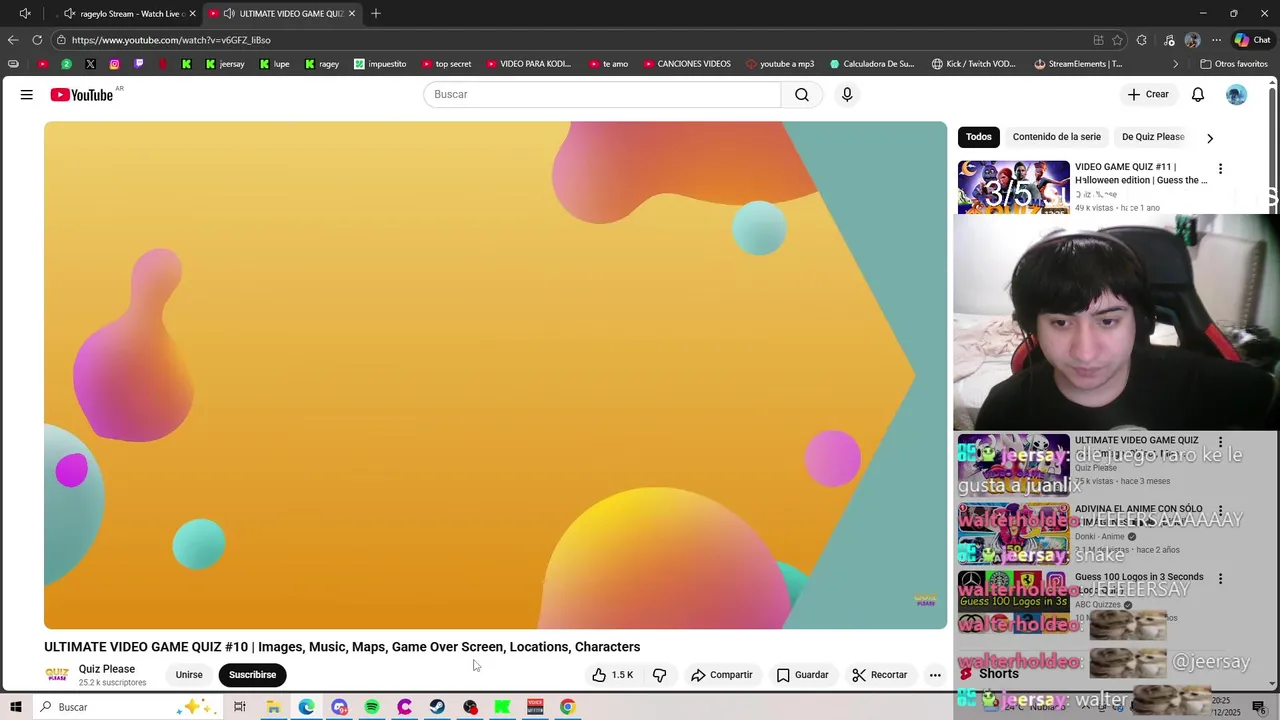This screenshot has height=720, width=1280.
Task: Reload the page with browser refresh icon
Action: point(37,40)
